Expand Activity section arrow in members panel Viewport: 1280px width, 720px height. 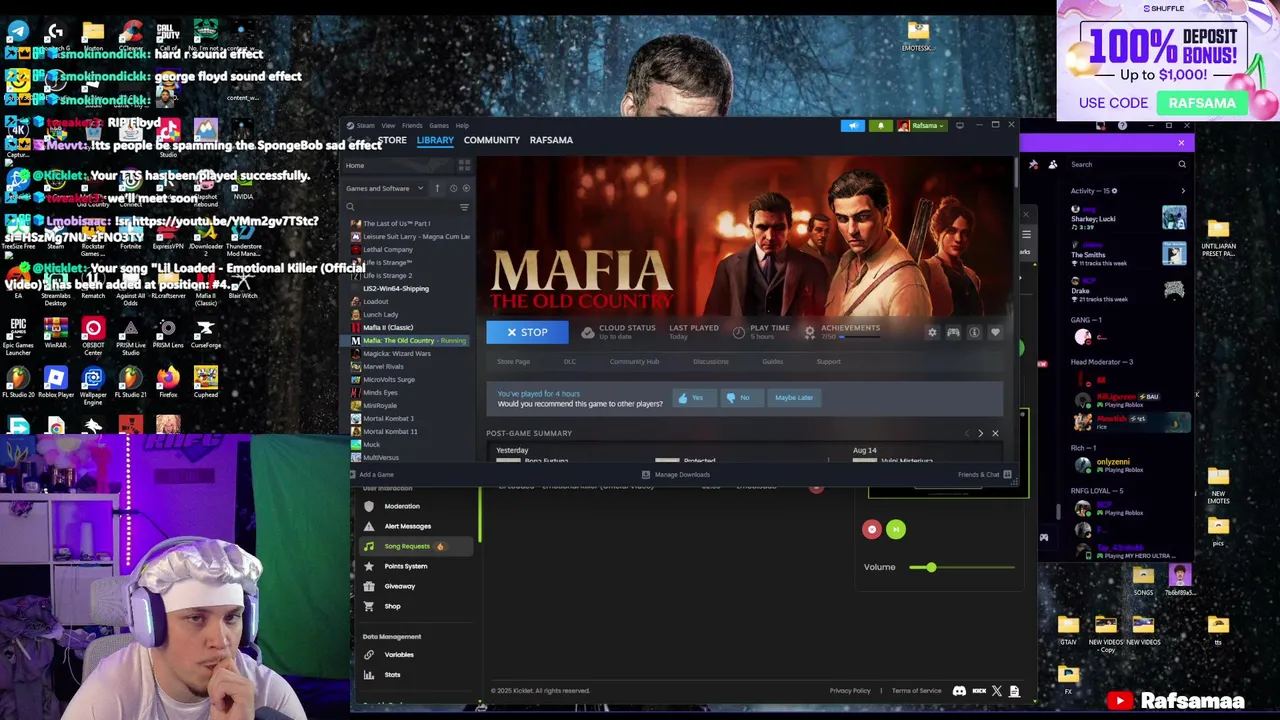tap(1183, 191)
